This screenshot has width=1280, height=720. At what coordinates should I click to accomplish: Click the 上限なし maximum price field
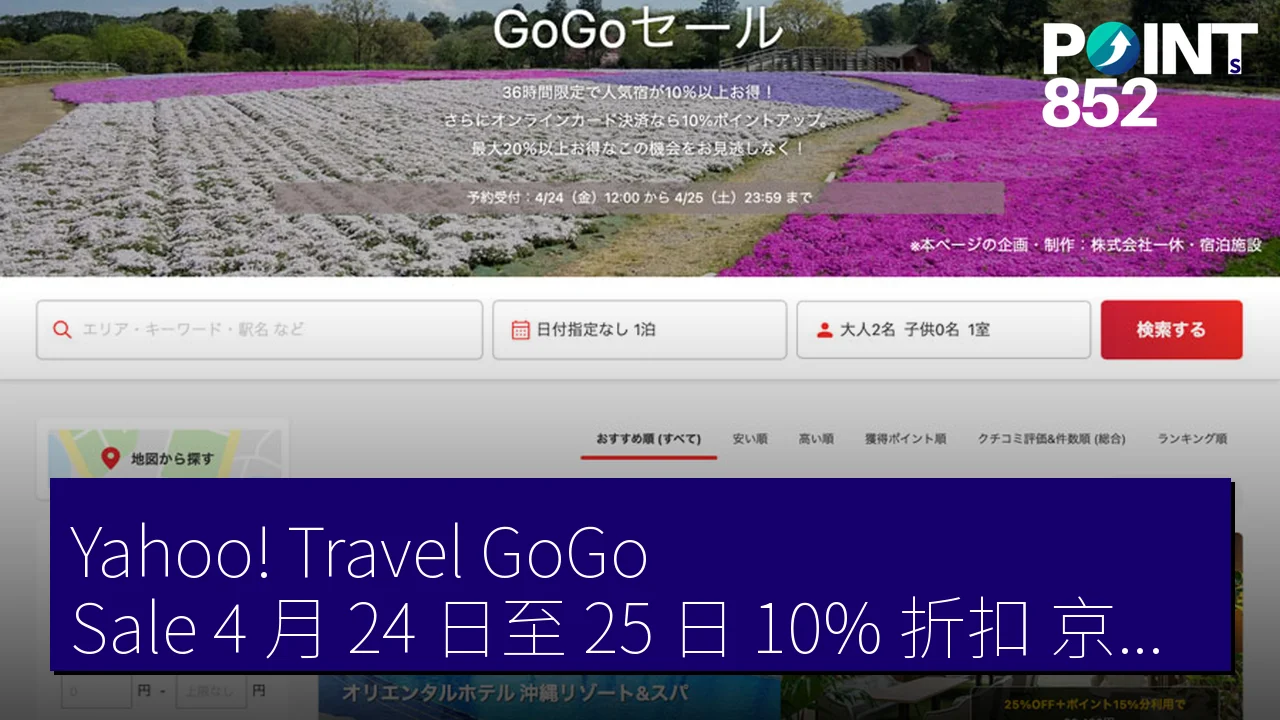pos(211,691)
